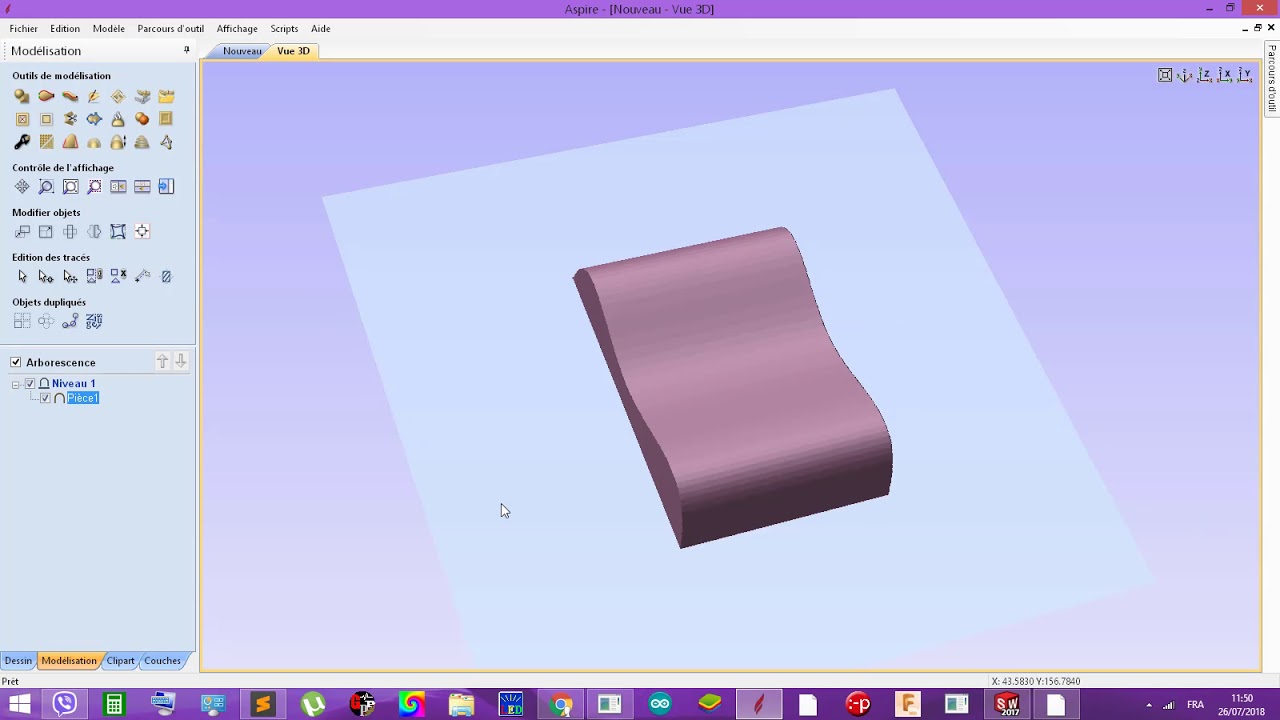View the model down the Z axis
The height and width of the screenshot is (720, 1280).
(1205, 75)
